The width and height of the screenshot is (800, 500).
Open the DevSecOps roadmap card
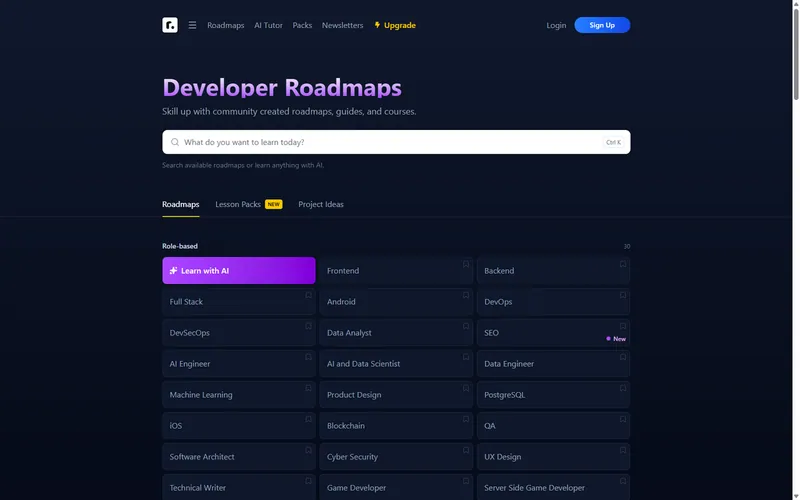(239, 333)
